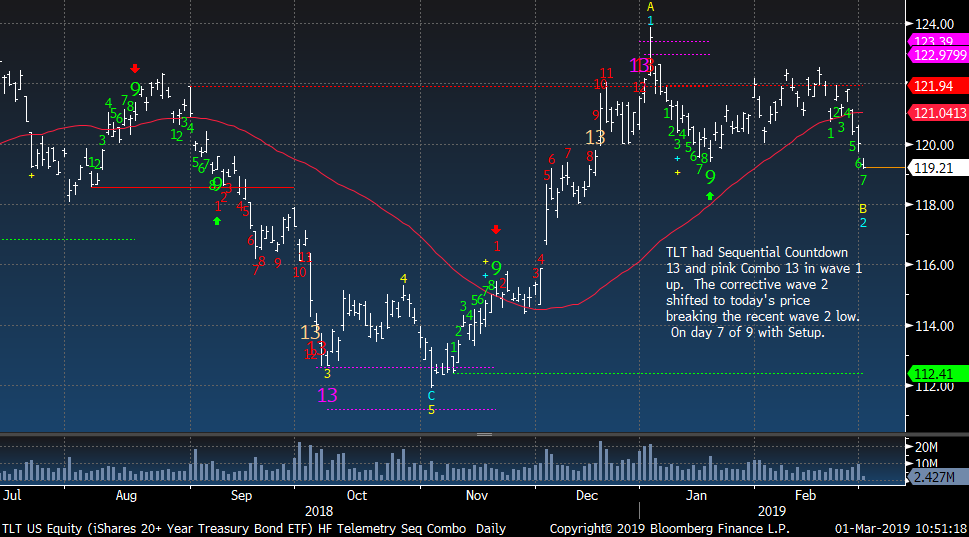Click the orange last-price line beside 119.21

[x=885, y=167]
